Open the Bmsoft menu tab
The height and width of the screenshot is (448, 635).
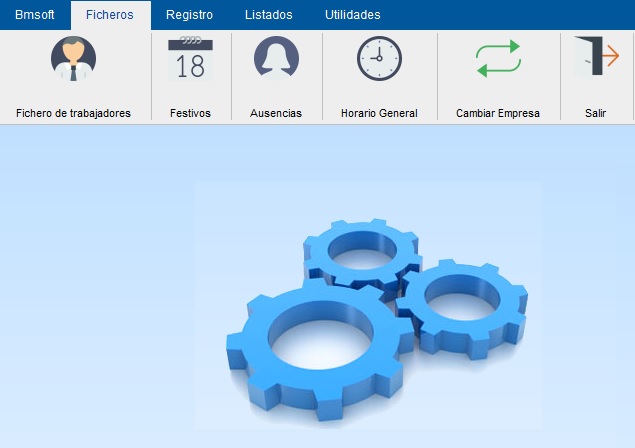pyautogui.click(x=35, y=15)
